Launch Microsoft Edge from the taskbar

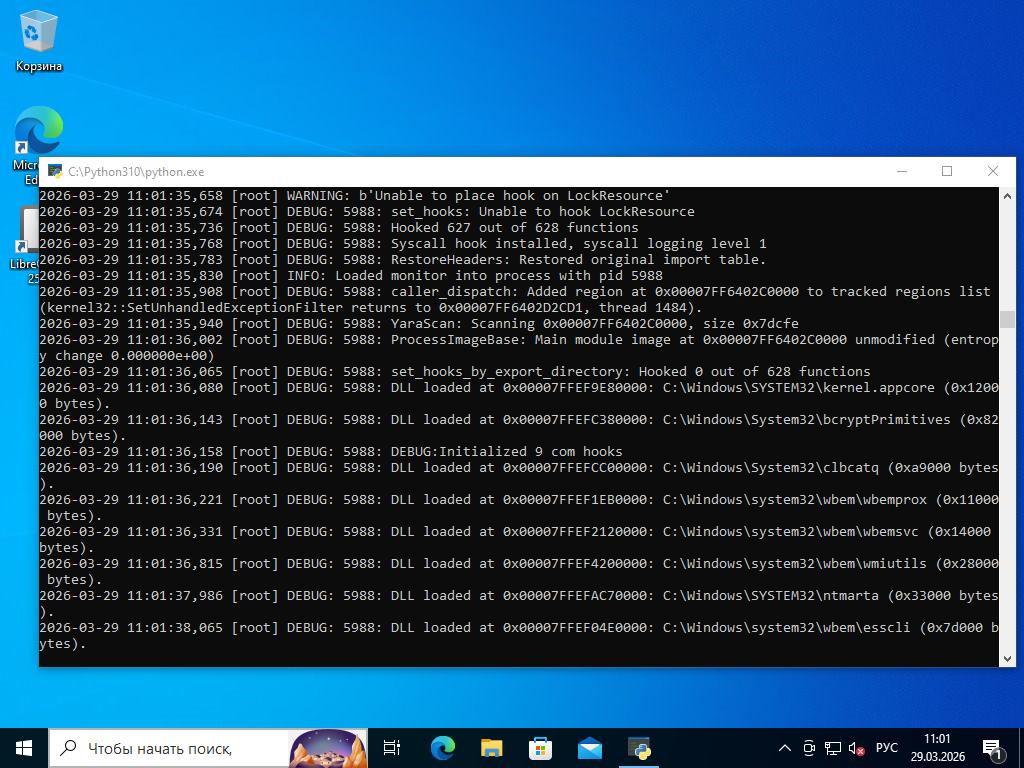[x=442, y=748]
